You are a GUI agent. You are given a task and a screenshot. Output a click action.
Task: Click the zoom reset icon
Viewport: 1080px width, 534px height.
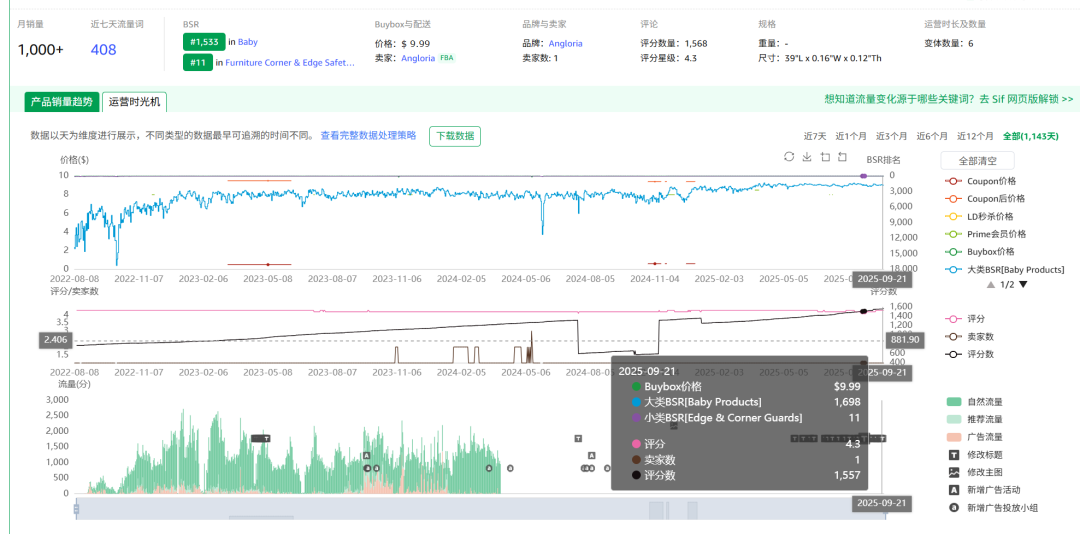coord(843,157)
